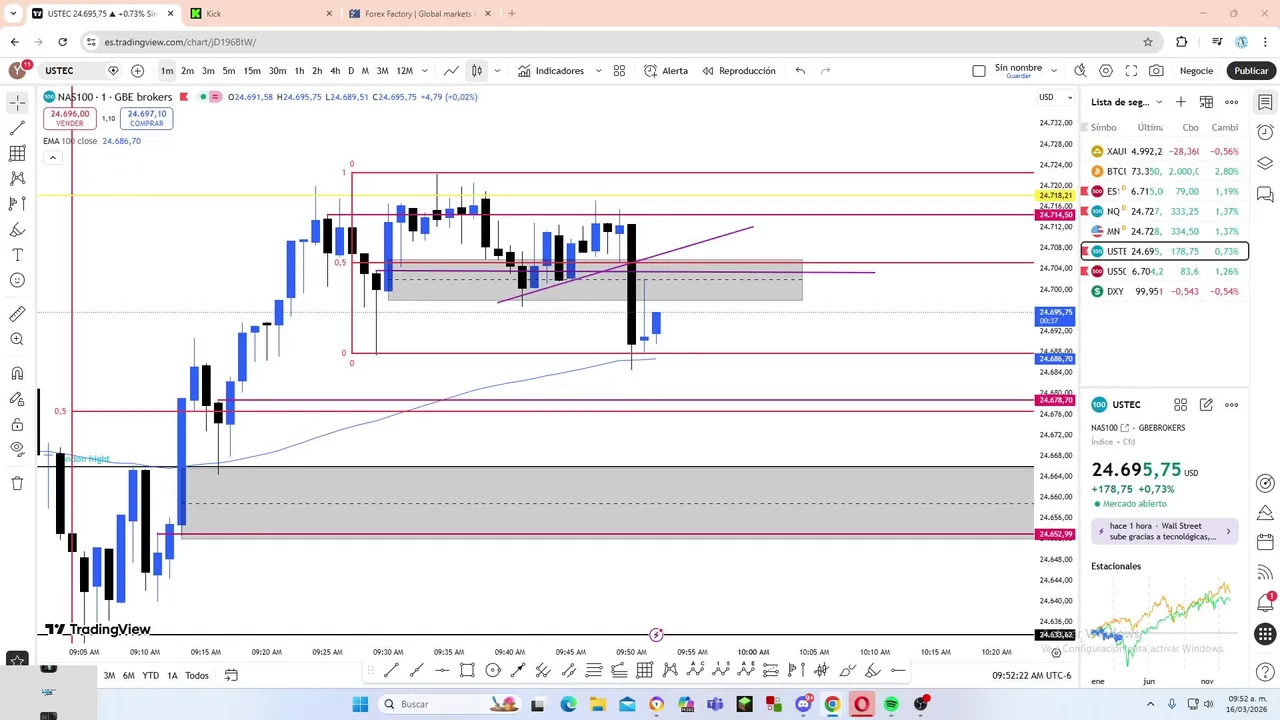Expand Sin nombre layout dropdown arrow
This screenshot has height=720, width=1280.
(1054, 69)
